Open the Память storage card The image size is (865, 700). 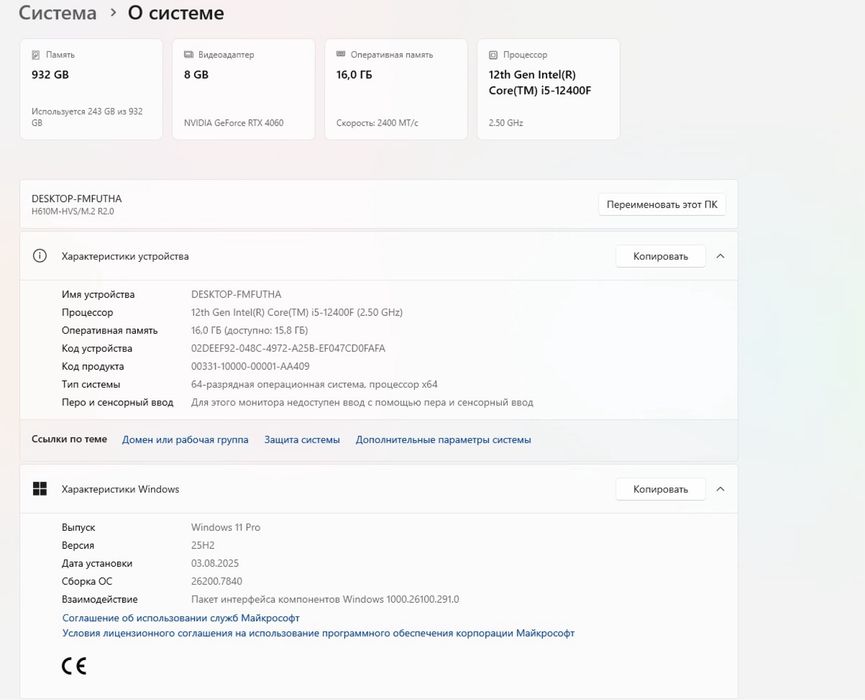click(91, 89)
